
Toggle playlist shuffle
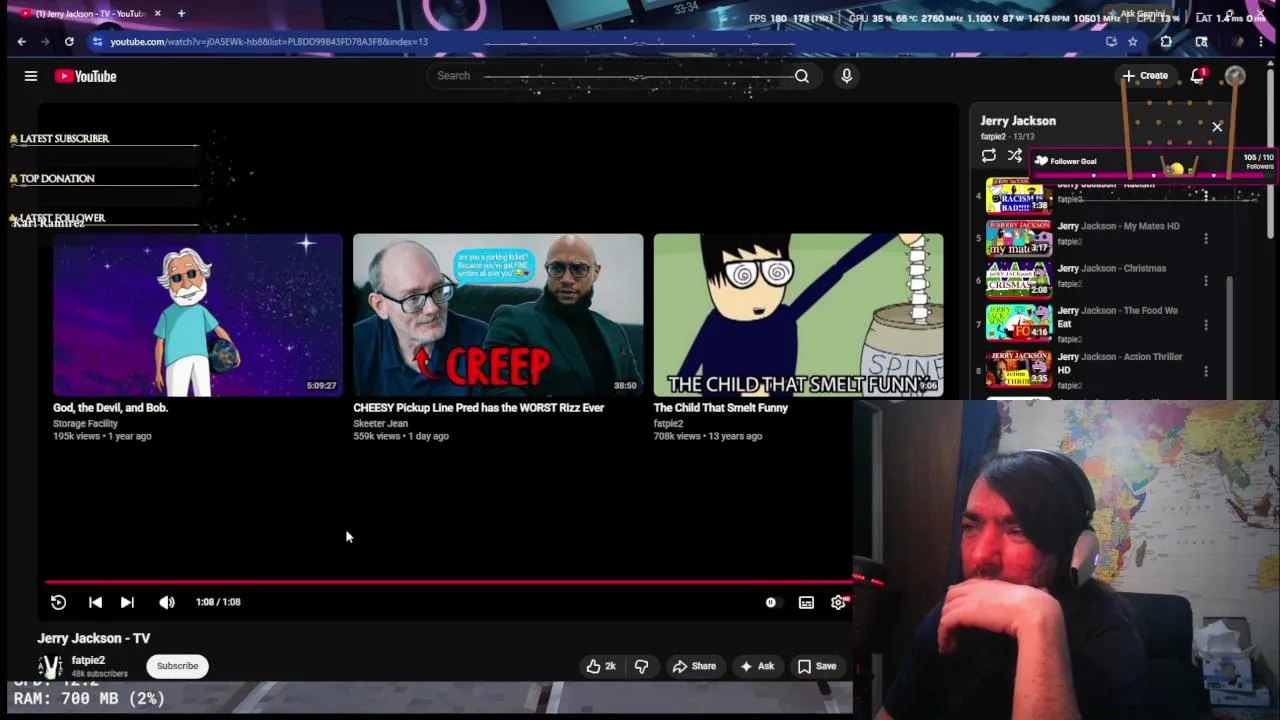(x=1015, y=156)
